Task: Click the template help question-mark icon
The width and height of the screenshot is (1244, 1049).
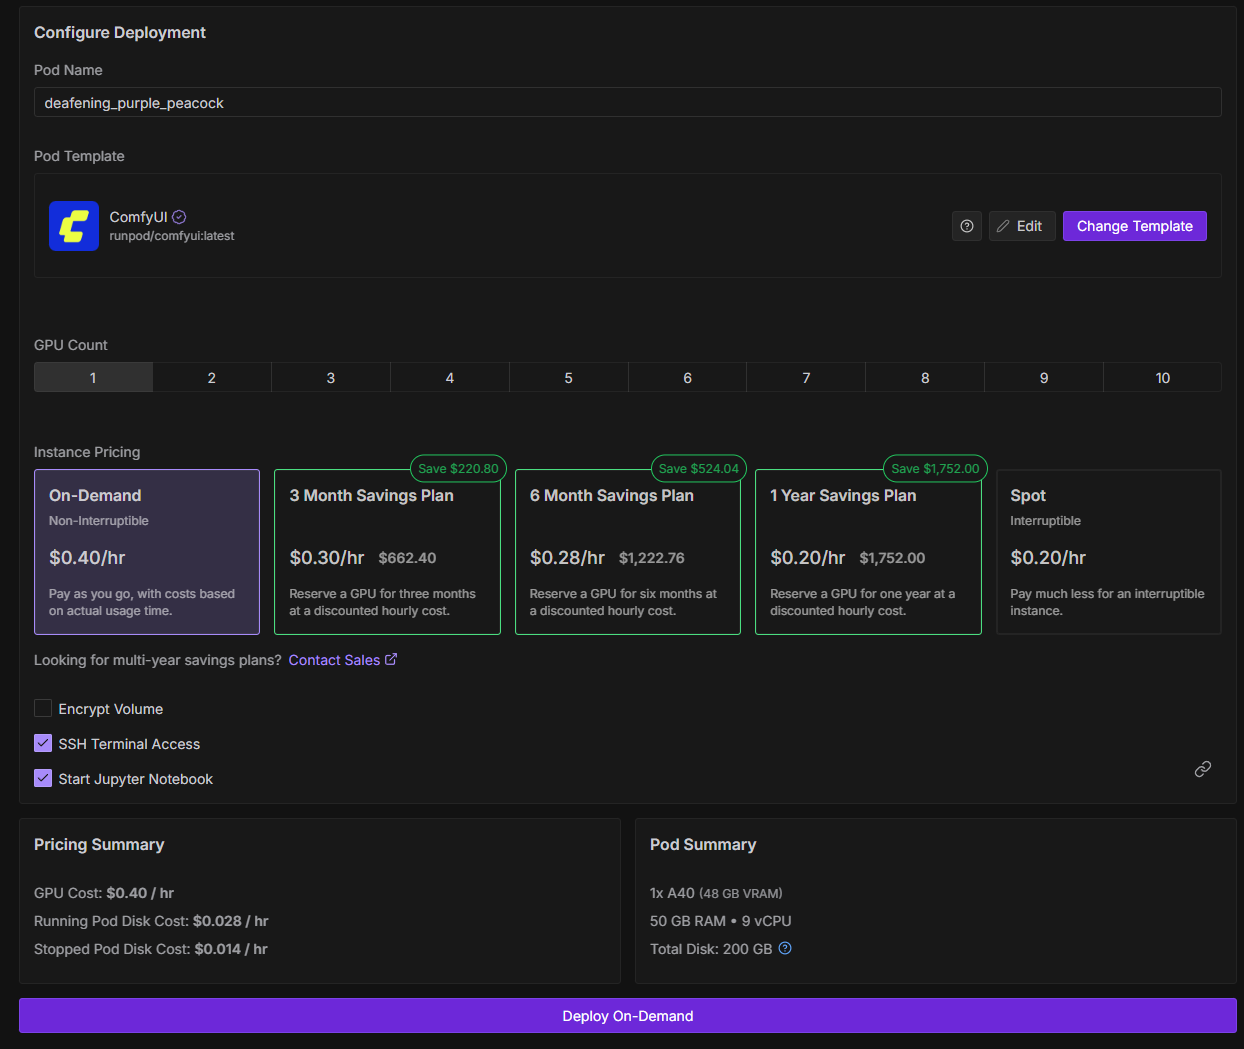Action: (966, 226)
